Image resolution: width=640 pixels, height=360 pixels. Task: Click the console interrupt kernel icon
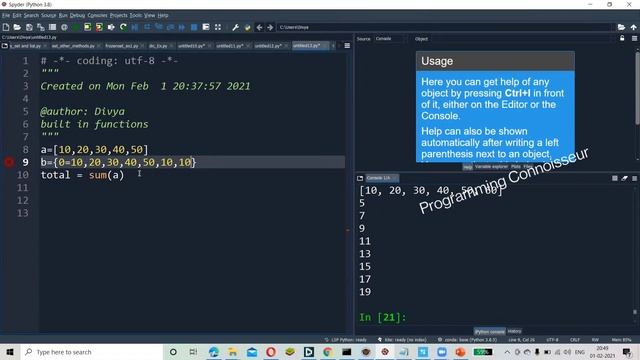pyautogui.click(x=615, y=178)
